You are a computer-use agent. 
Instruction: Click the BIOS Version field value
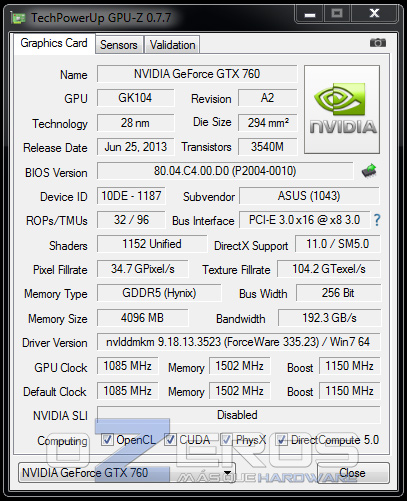point(225,171)
